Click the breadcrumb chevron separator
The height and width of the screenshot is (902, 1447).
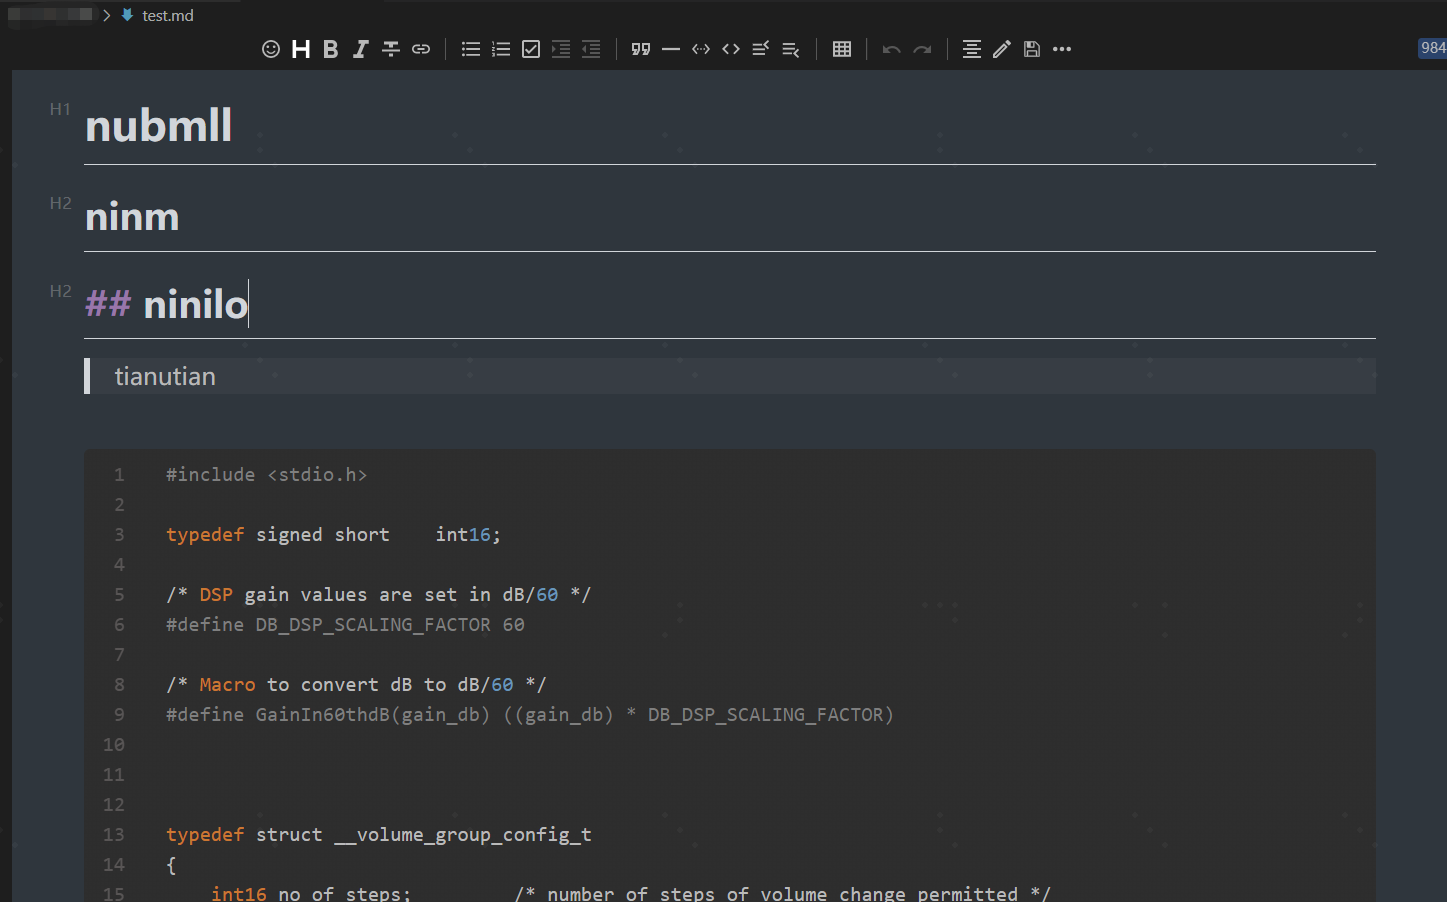point(106,15)
